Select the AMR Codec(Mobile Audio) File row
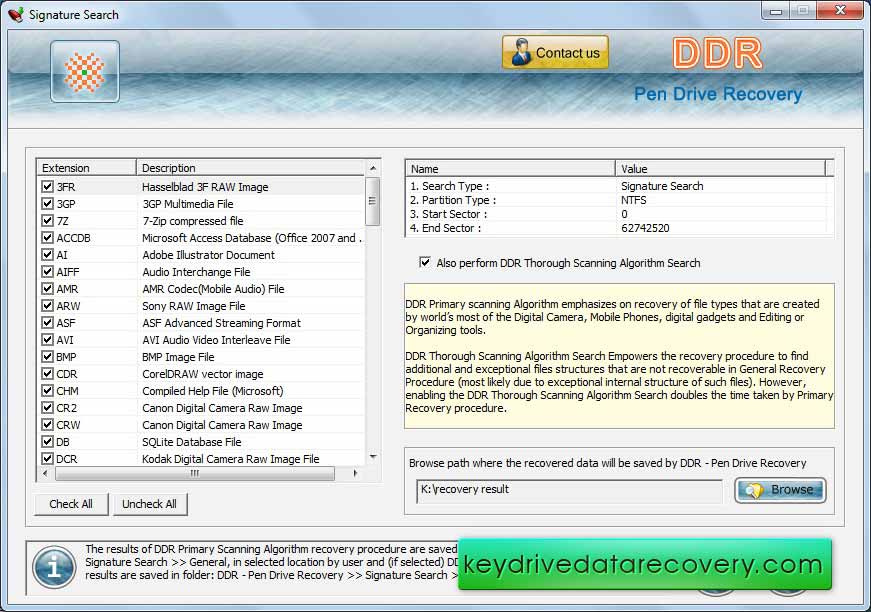The image size is (871, 612). 201,289
